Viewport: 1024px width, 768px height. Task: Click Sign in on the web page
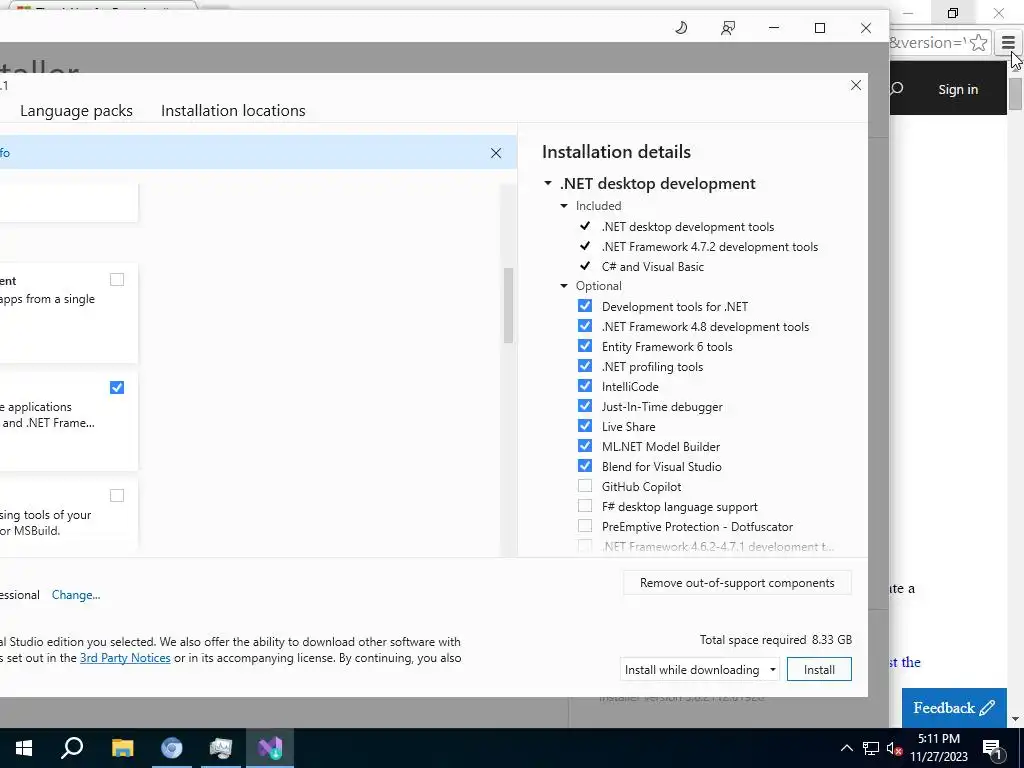tap(958, 89)
